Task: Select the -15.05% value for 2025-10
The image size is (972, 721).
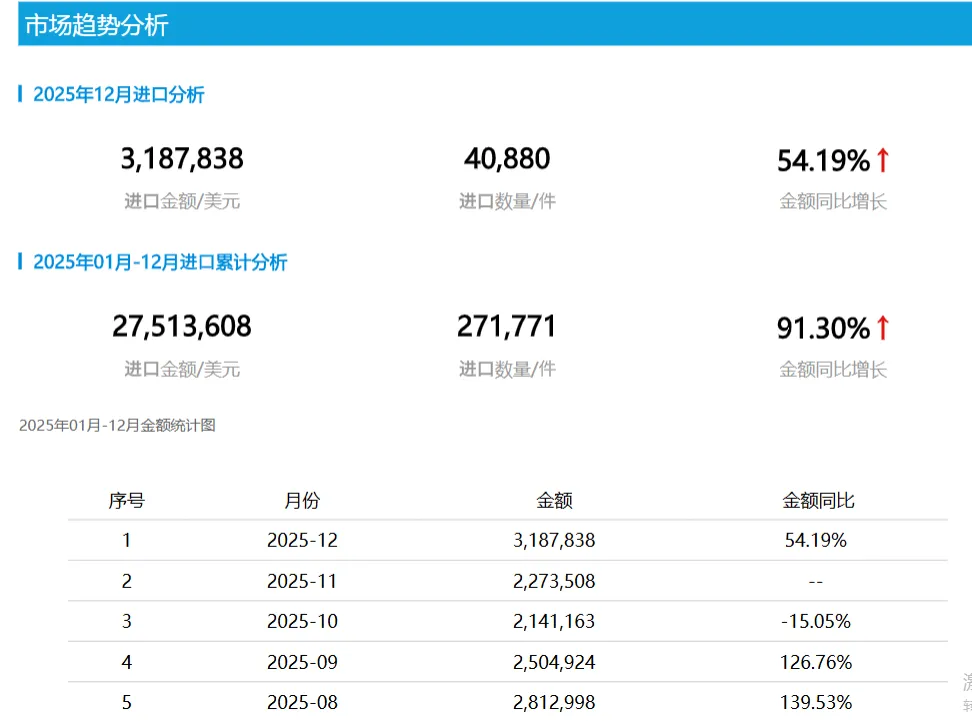Action: (816, 621)
